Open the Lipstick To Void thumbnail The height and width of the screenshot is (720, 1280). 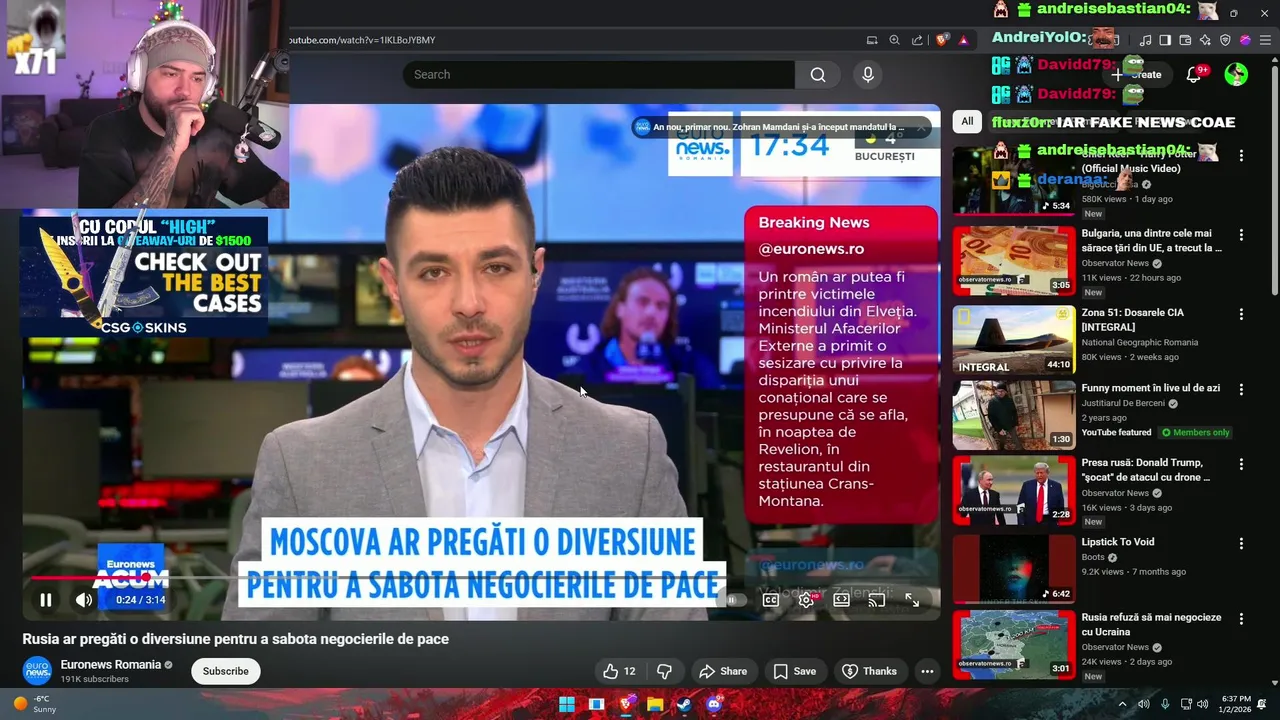1013,569
